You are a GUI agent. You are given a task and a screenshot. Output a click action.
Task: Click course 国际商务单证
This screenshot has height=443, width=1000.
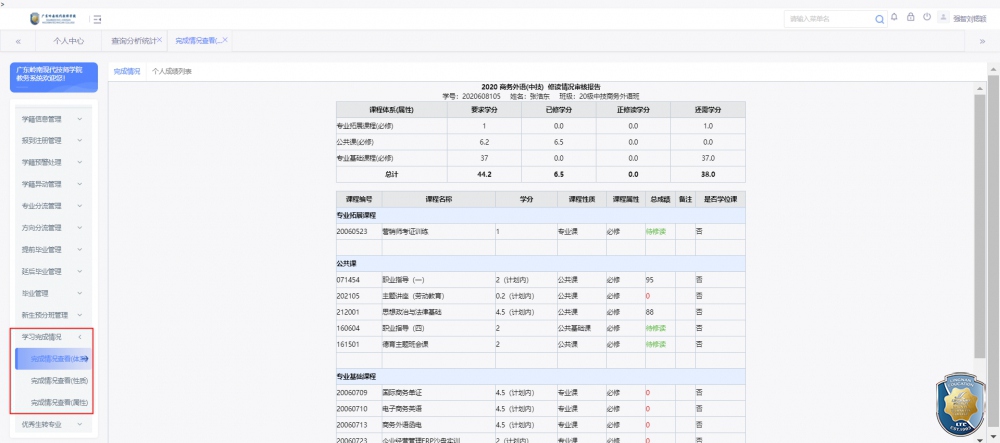click(x=402, y=392)
